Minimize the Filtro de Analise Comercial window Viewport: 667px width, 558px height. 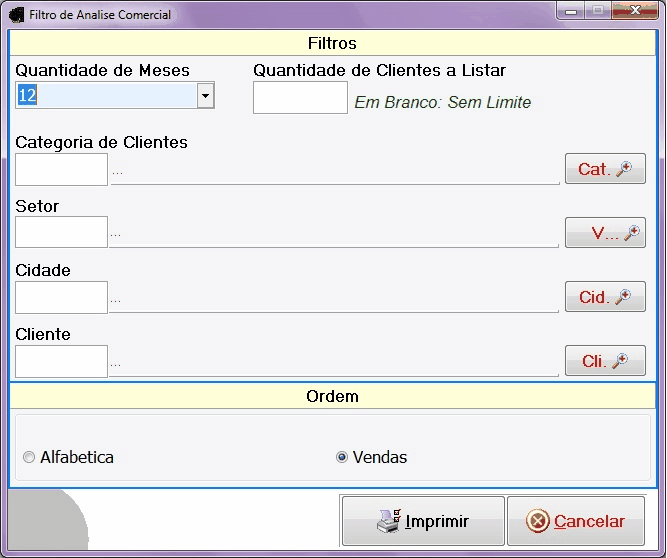(570, 11)
